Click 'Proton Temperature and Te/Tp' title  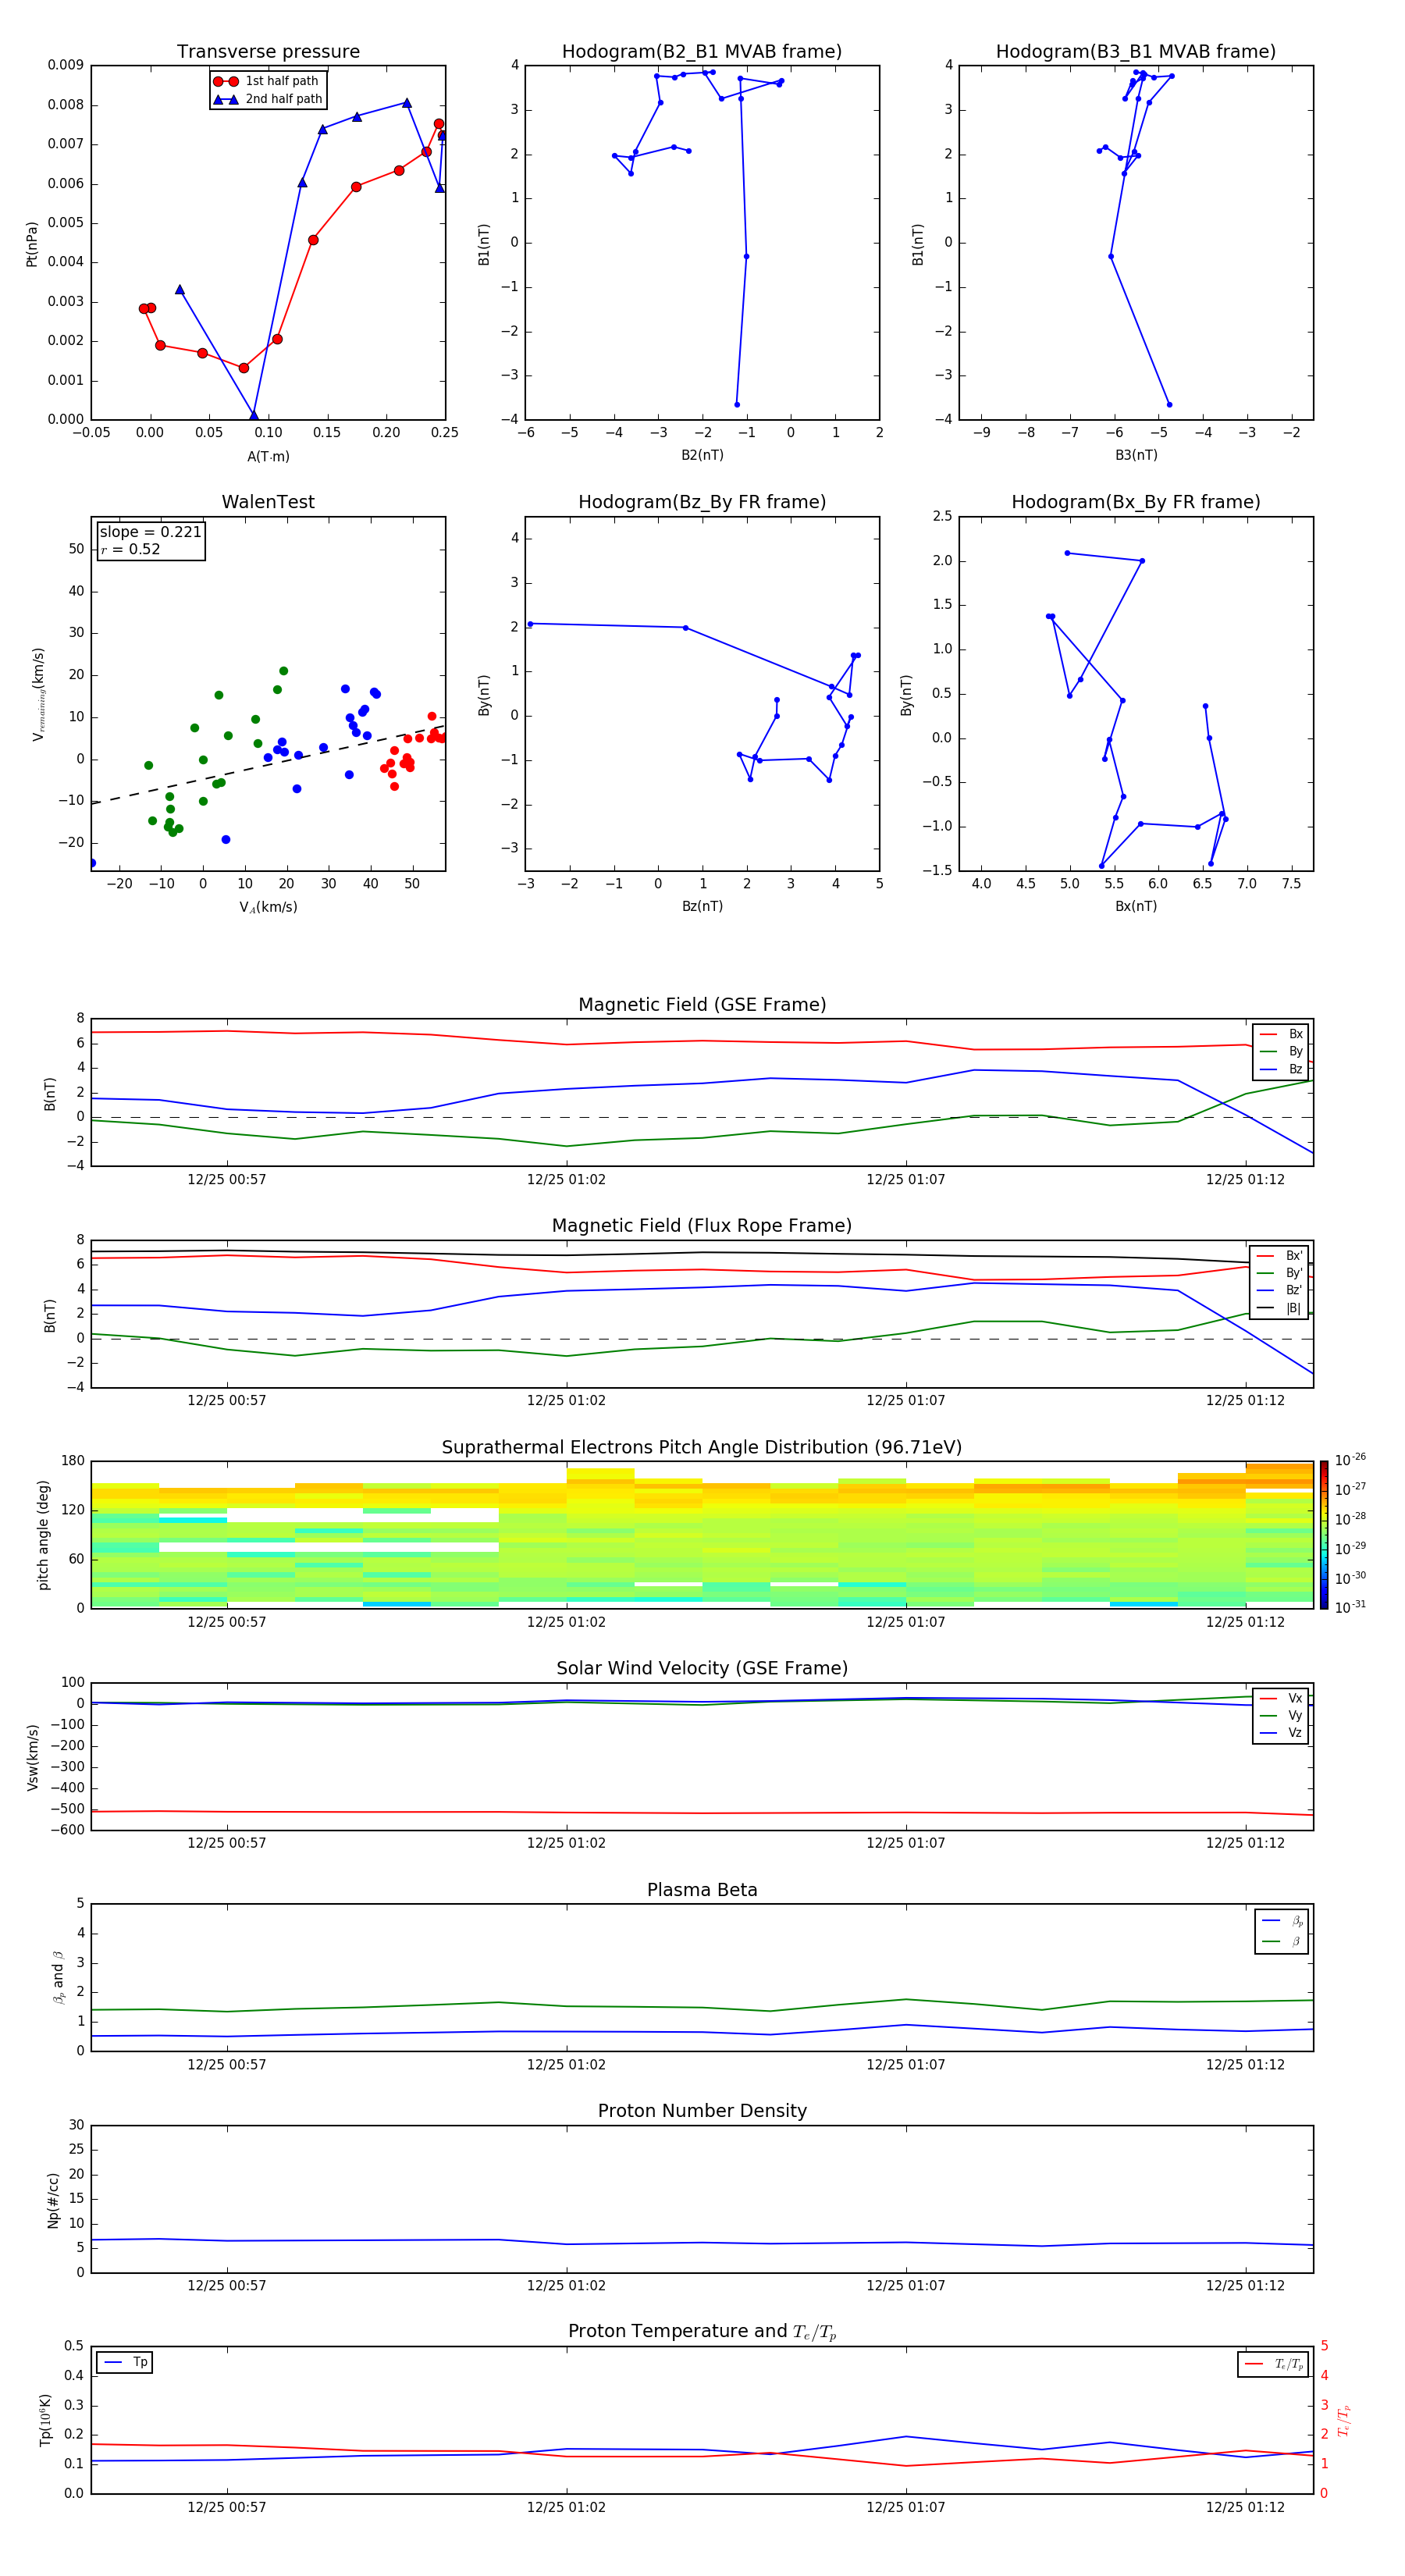702,2331
